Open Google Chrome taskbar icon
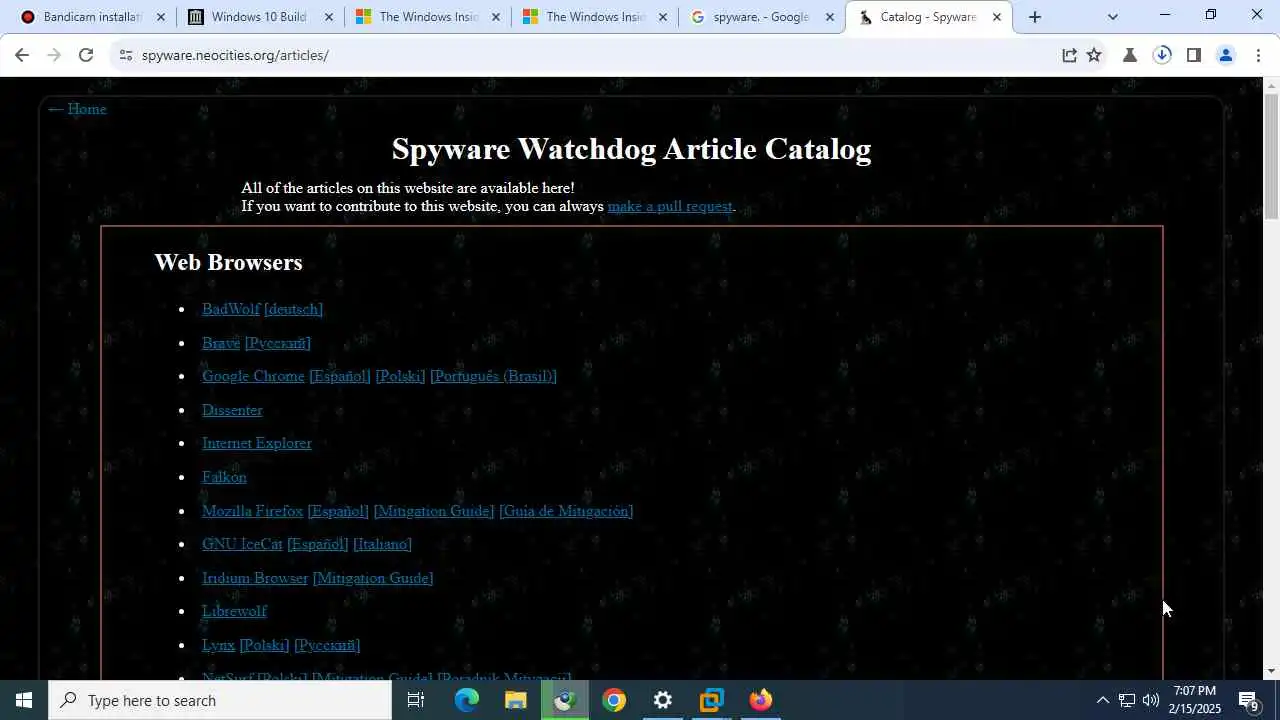Screen dimensions: 1280x720 click(x=614, y=700)
